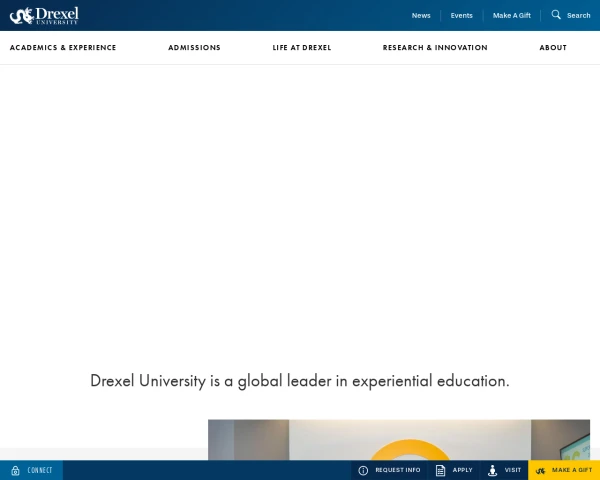600x480 pixels.
Task: Open the Life at Drexel menu
Action: tap(302, 48)
